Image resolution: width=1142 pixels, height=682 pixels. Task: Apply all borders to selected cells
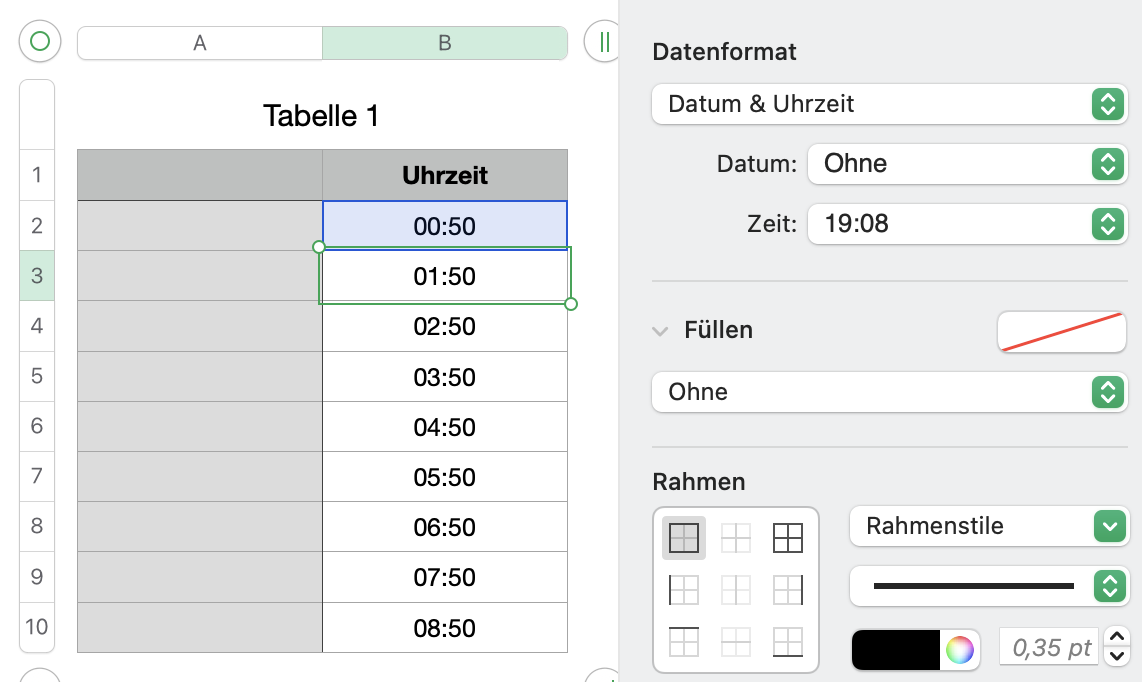click(788, 538)
